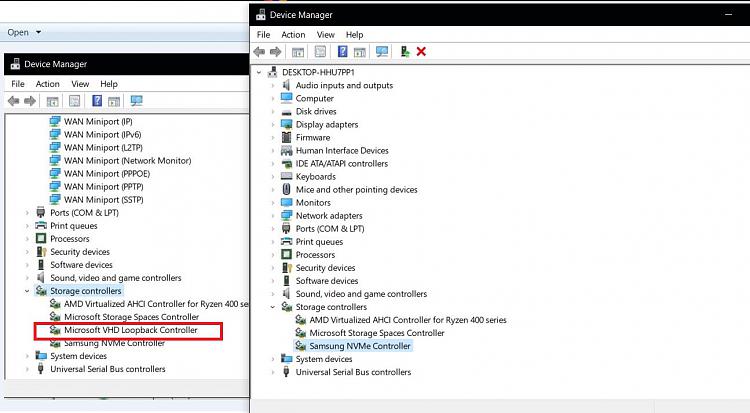Click Update driver green-arrow icon in right toolbar
Viewport: 750px width, 413px height.
point(405,52)
